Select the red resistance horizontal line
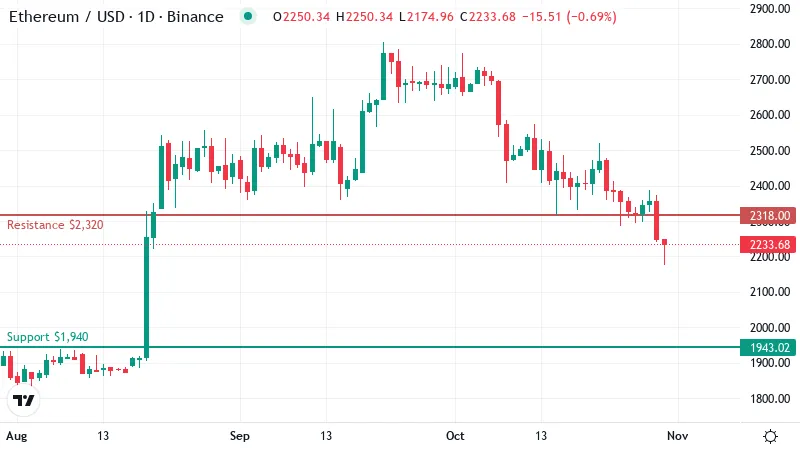 [x=370, y=215]
